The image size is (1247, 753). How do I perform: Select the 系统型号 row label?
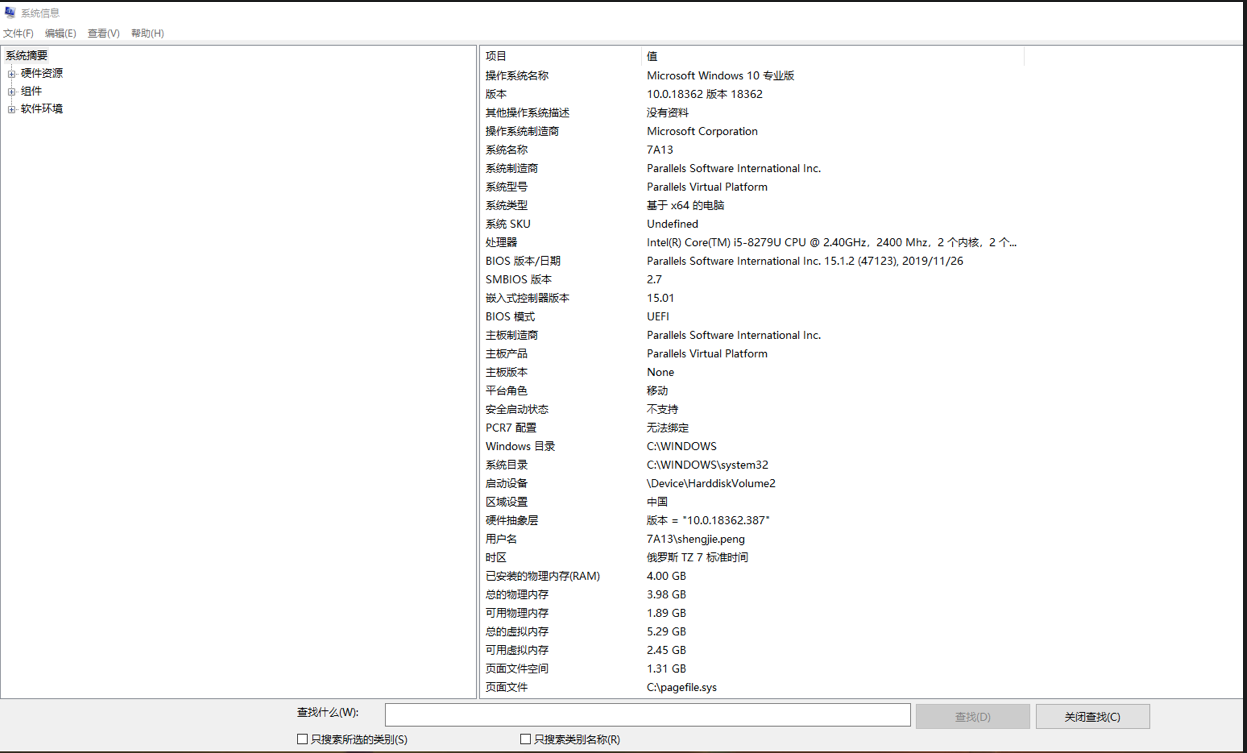(506, 187)
